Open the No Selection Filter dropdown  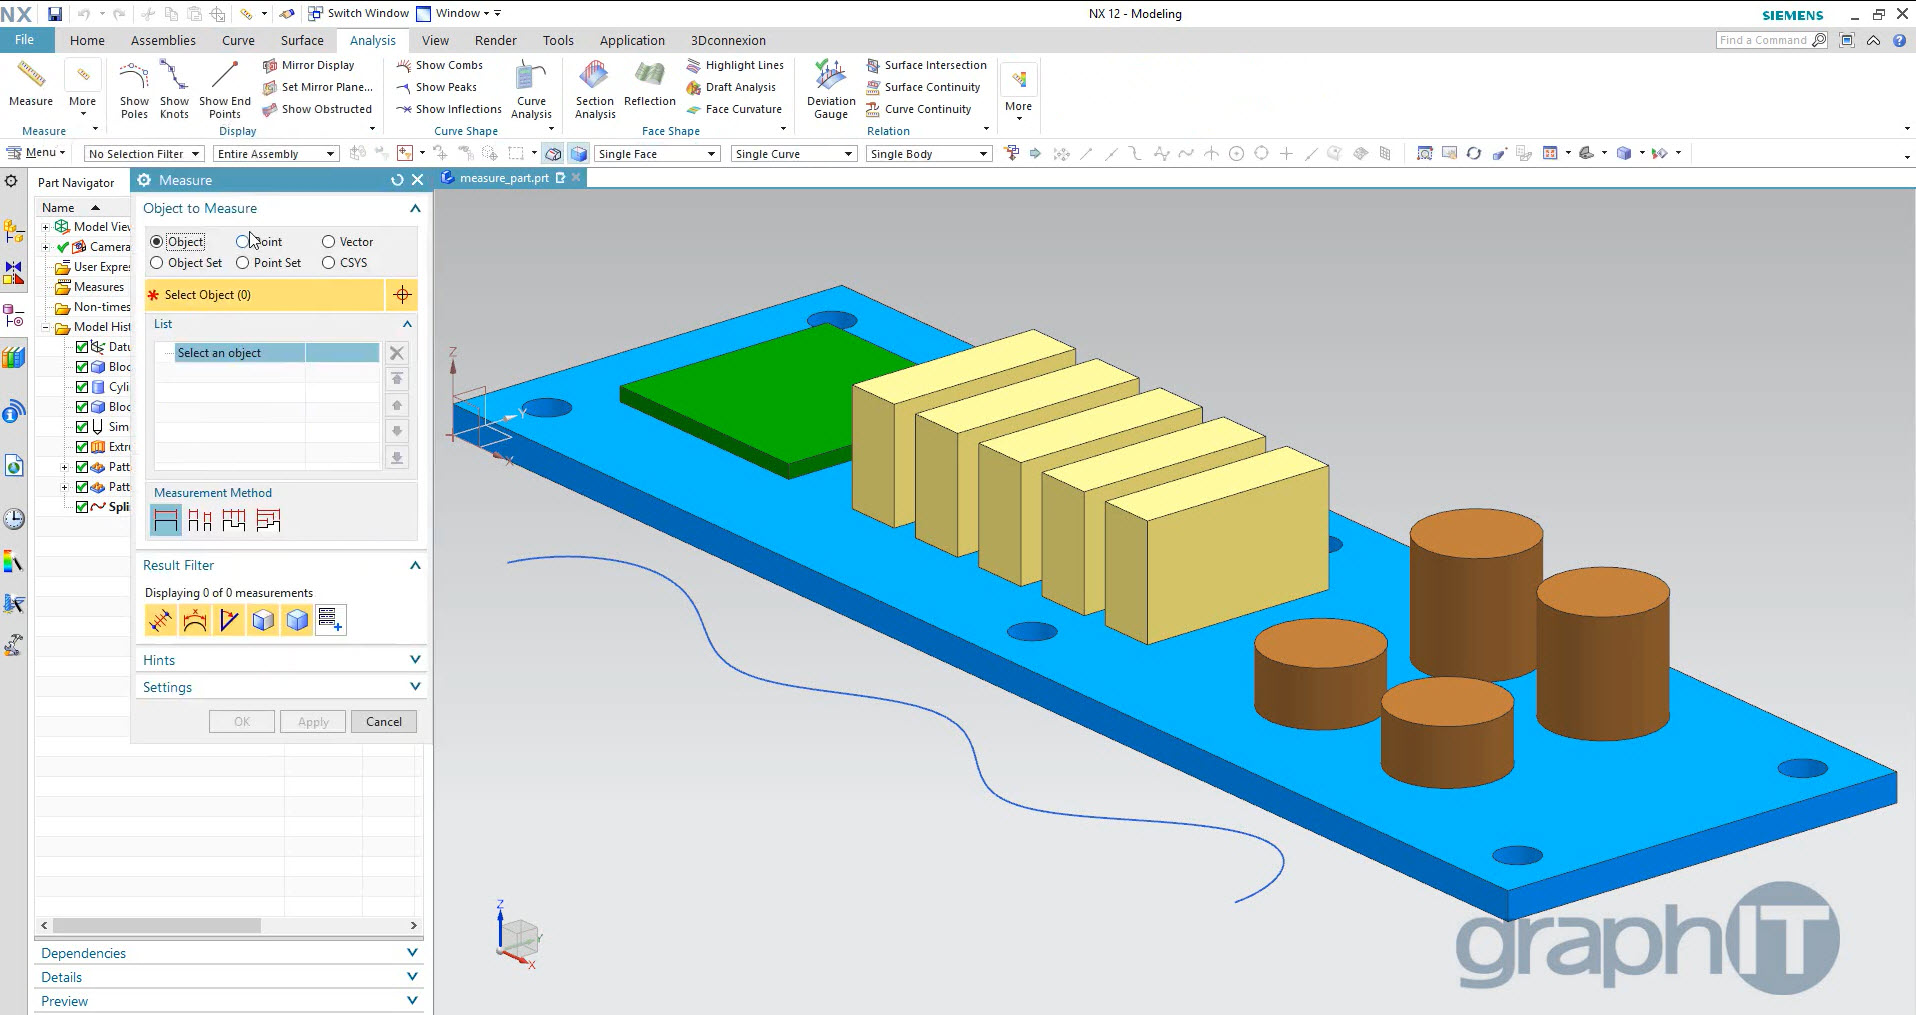coord(144,154)
